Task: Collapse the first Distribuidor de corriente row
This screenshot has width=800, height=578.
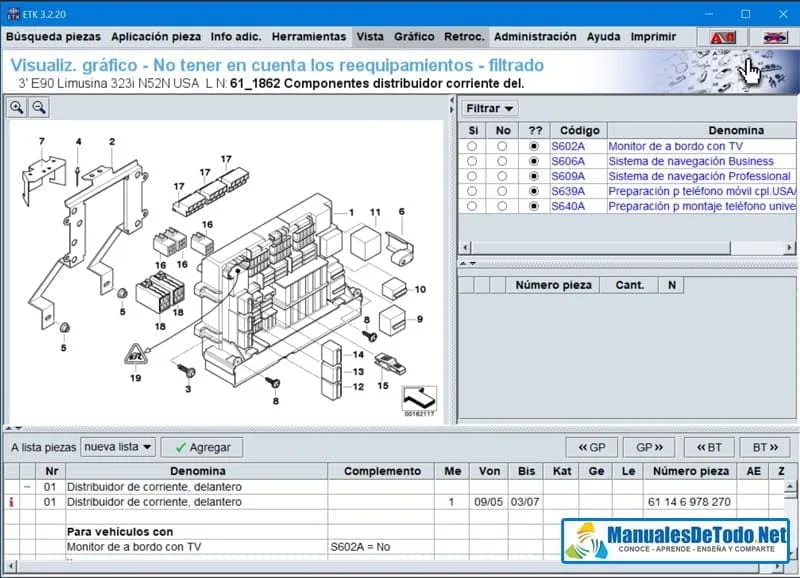Action: tap(28, 487)
